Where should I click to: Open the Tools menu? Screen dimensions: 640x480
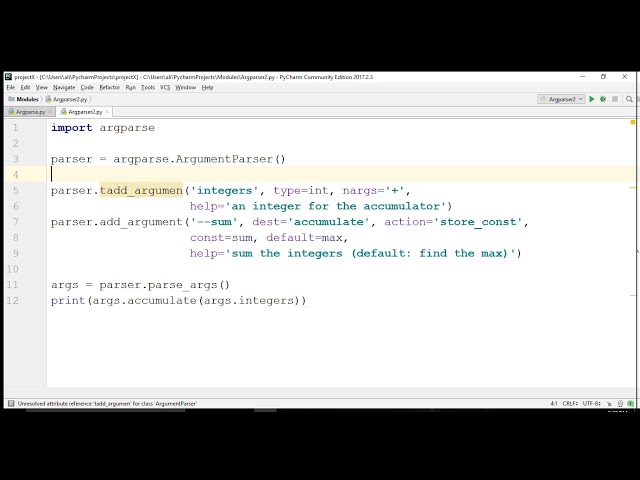148,87
